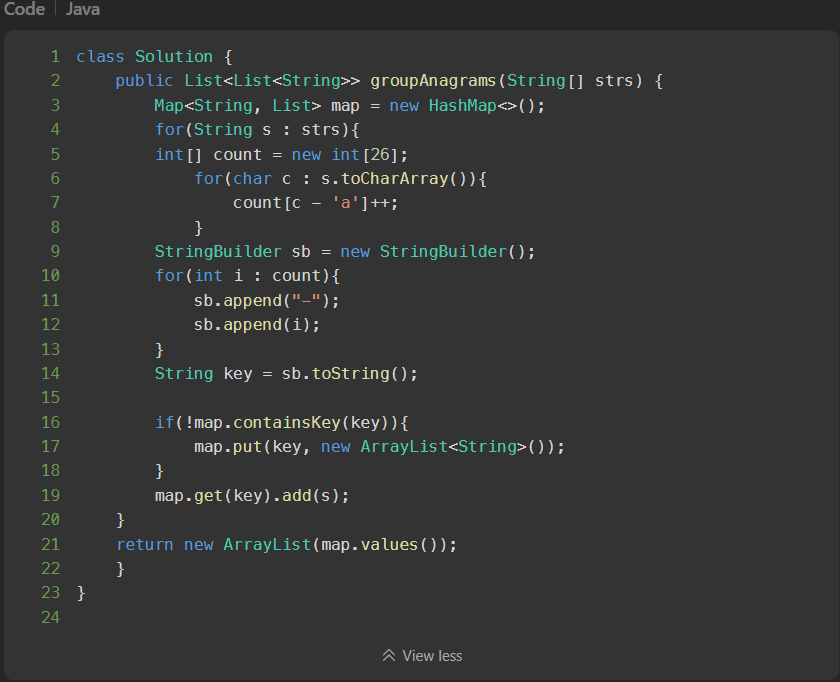
Task: Click 'String key = sb.toString();' line
Action: [x=286, y=373]
